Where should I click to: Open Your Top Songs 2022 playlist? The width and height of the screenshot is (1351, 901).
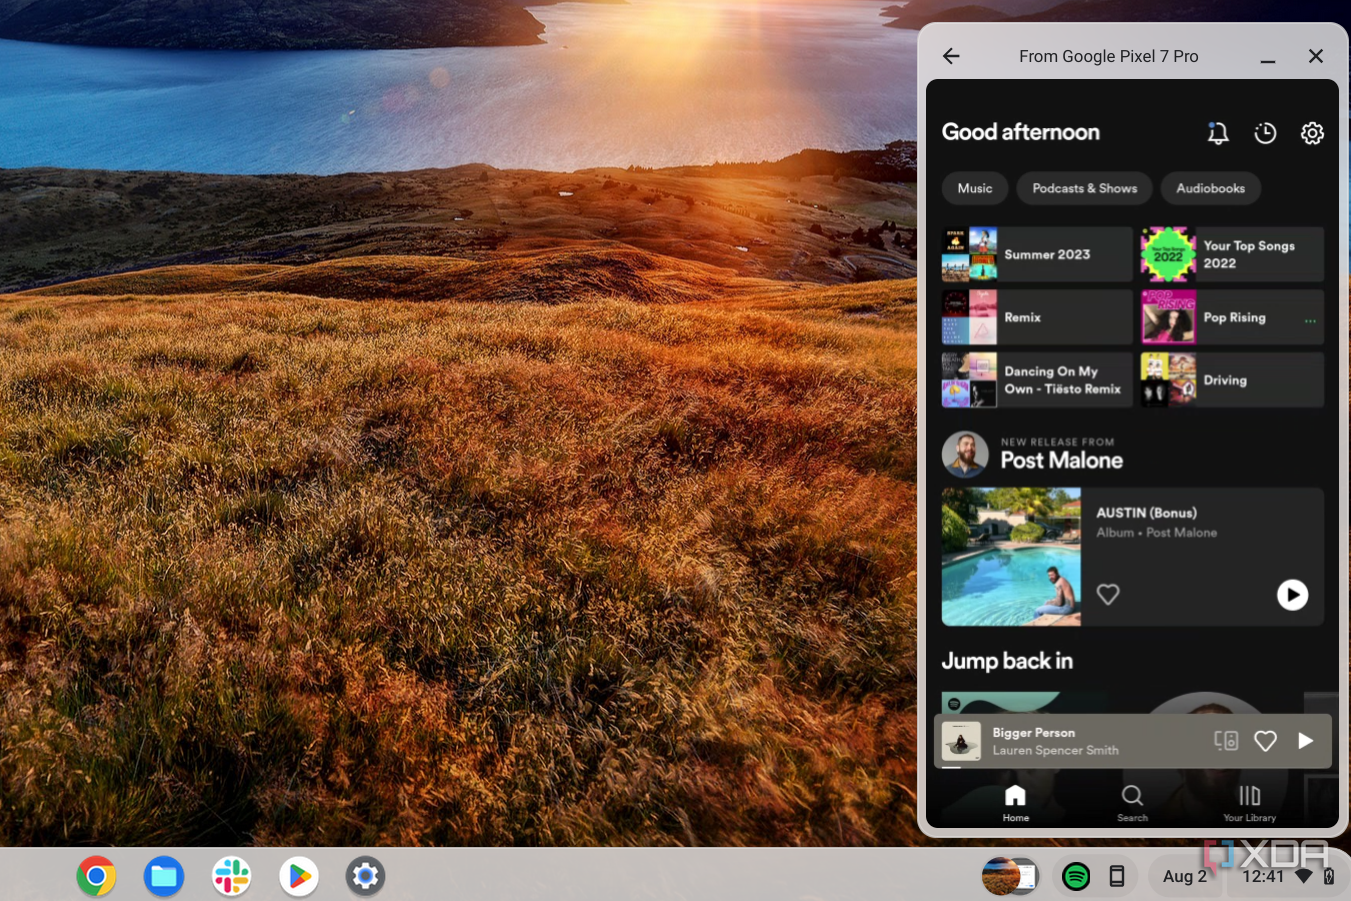pos(1232,254)
